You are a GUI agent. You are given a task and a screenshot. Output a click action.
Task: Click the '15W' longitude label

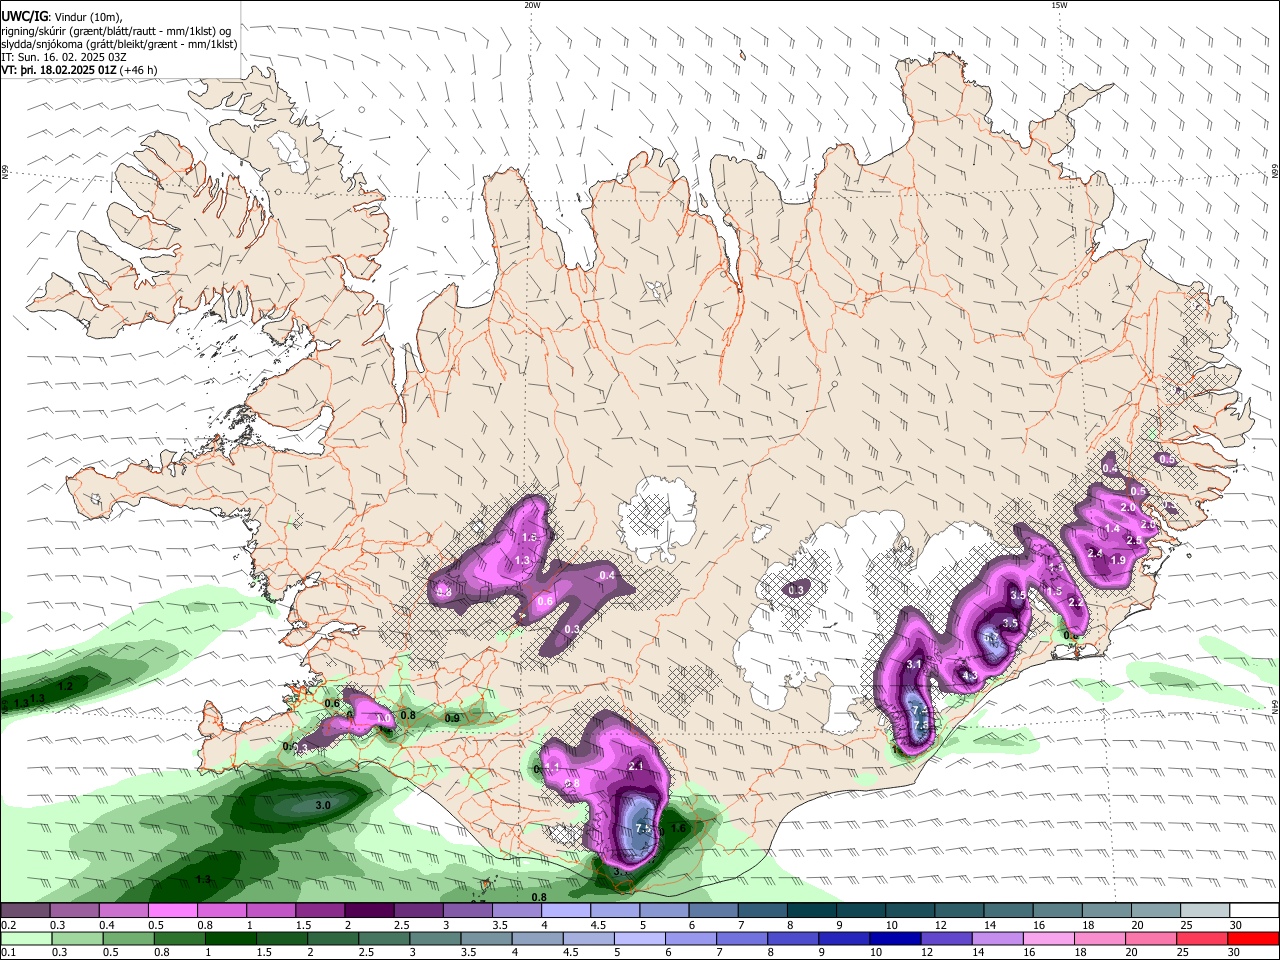(1059, 5)
